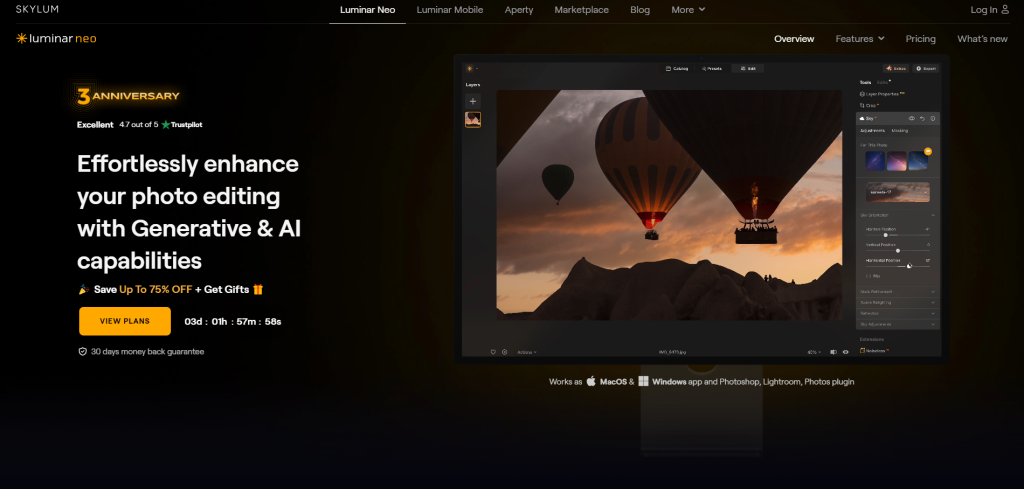
Task: Choose the third sky thumbnail with orange badge
Action: pyautogui.click(x=918, y=161)
